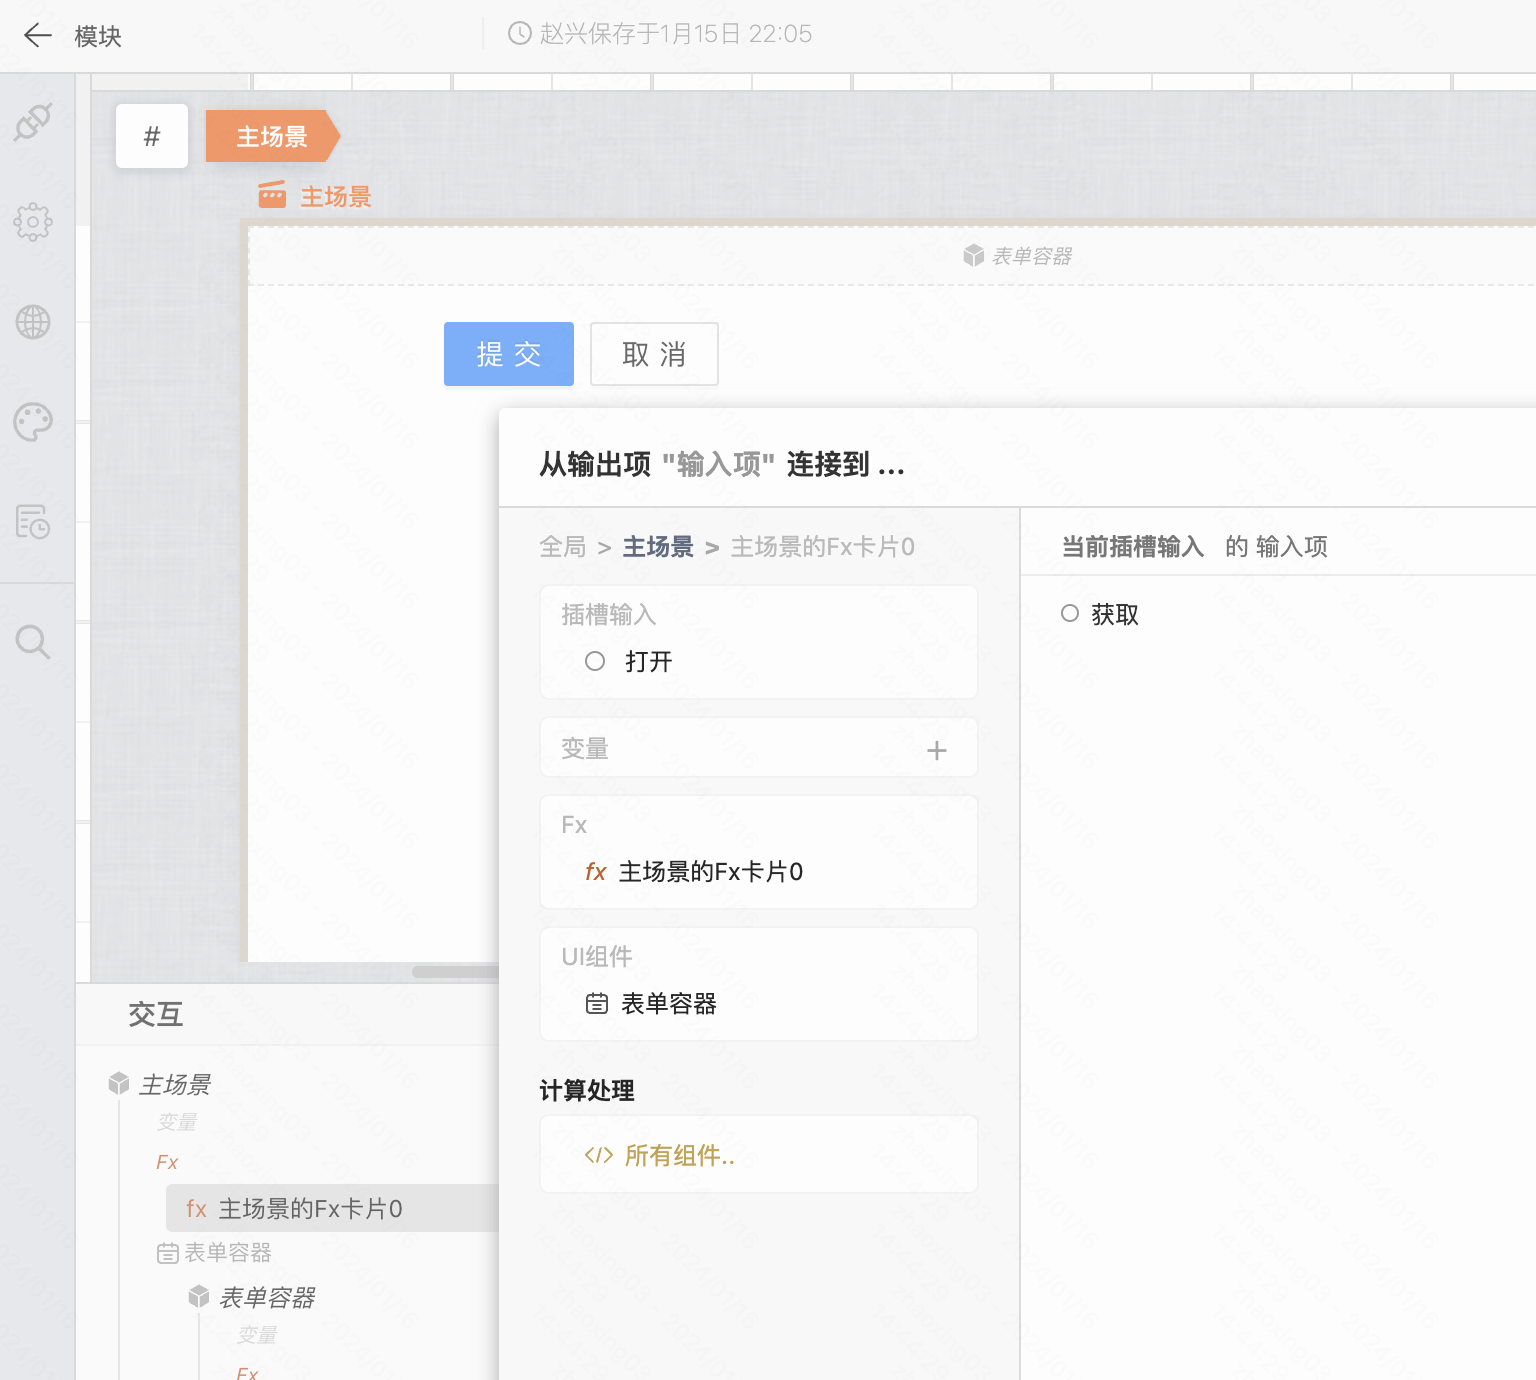Screen dimensions: 1536x1380
Task: Click the 插槽输入 section label
Action: point(608,614)
